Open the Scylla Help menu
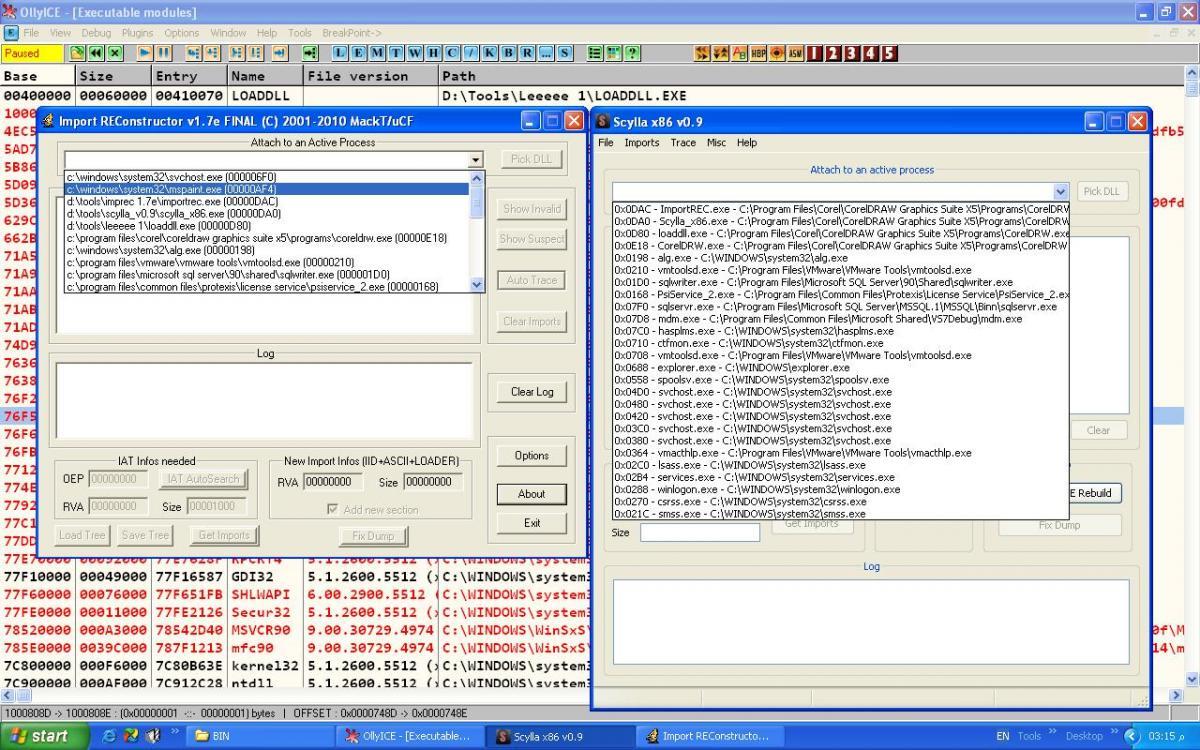 click(x=747, y=143)
